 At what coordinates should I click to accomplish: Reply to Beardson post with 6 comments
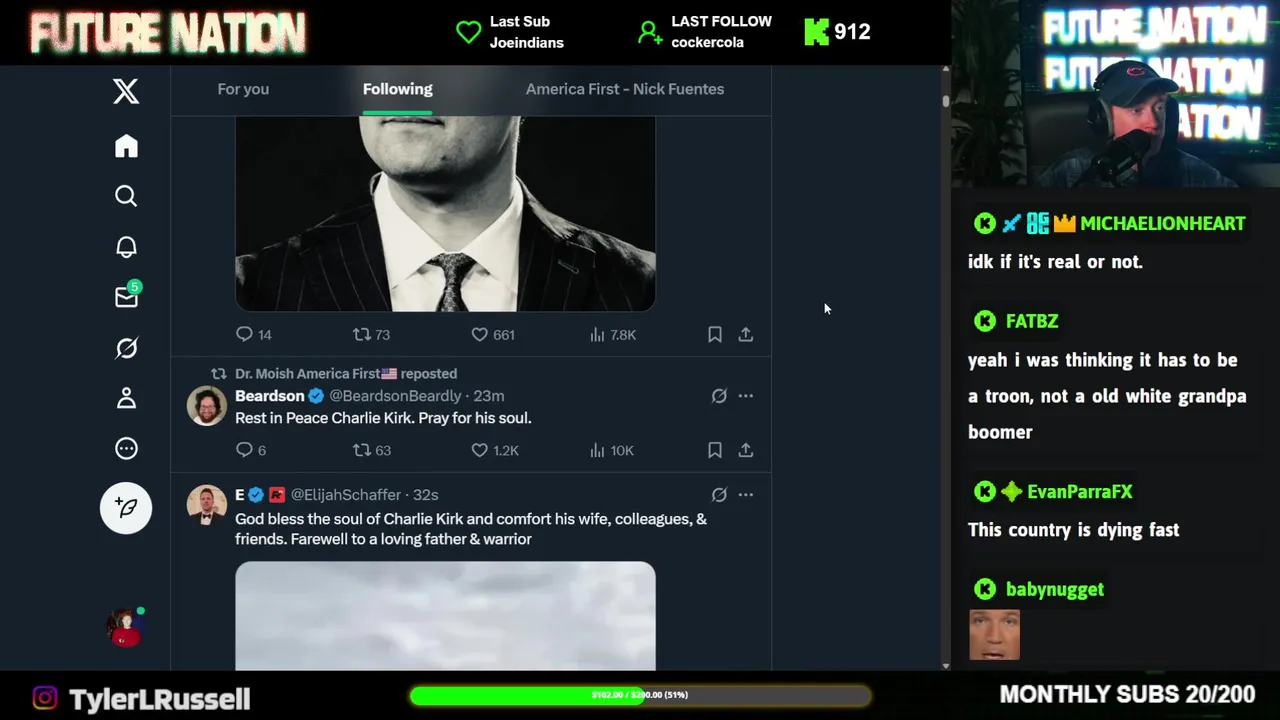(251, 450)
